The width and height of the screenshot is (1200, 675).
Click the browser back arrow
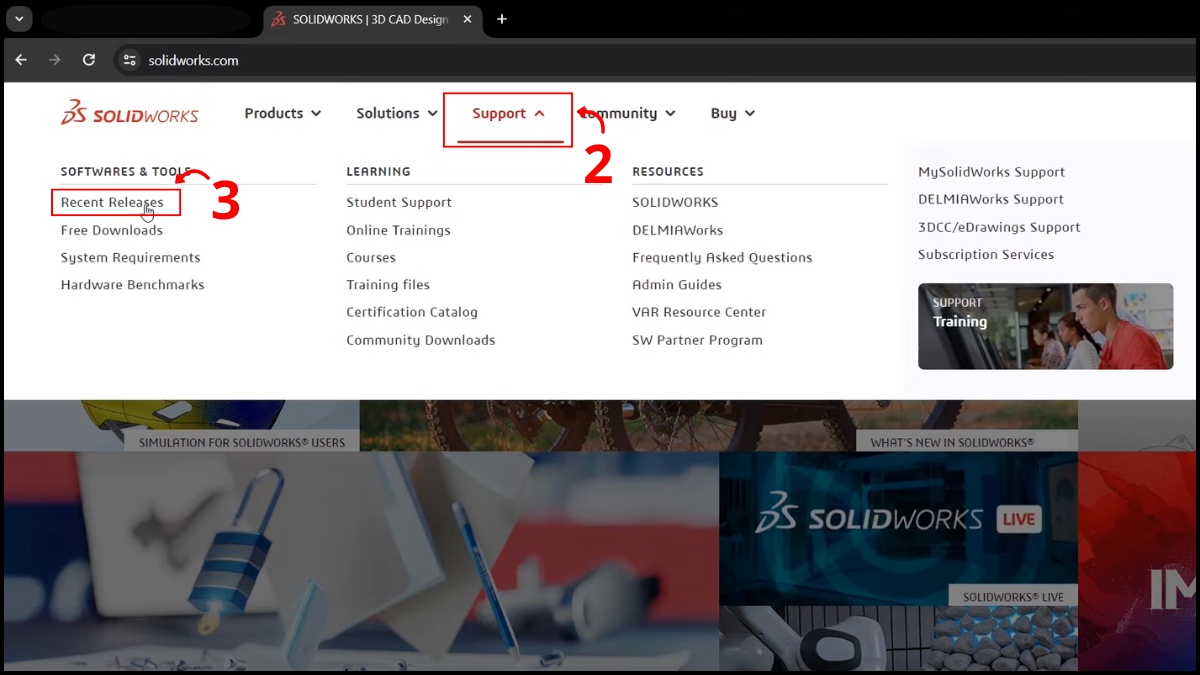click(x=21, y=60)
